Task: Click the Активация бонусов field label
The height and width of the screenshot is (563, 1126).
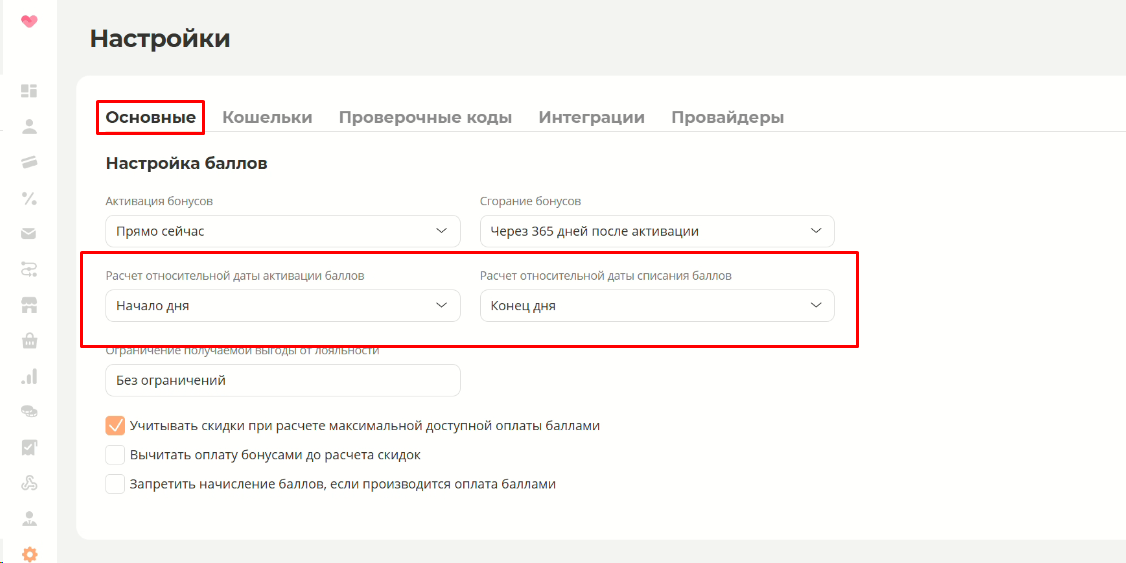Action: coord(159,201)
